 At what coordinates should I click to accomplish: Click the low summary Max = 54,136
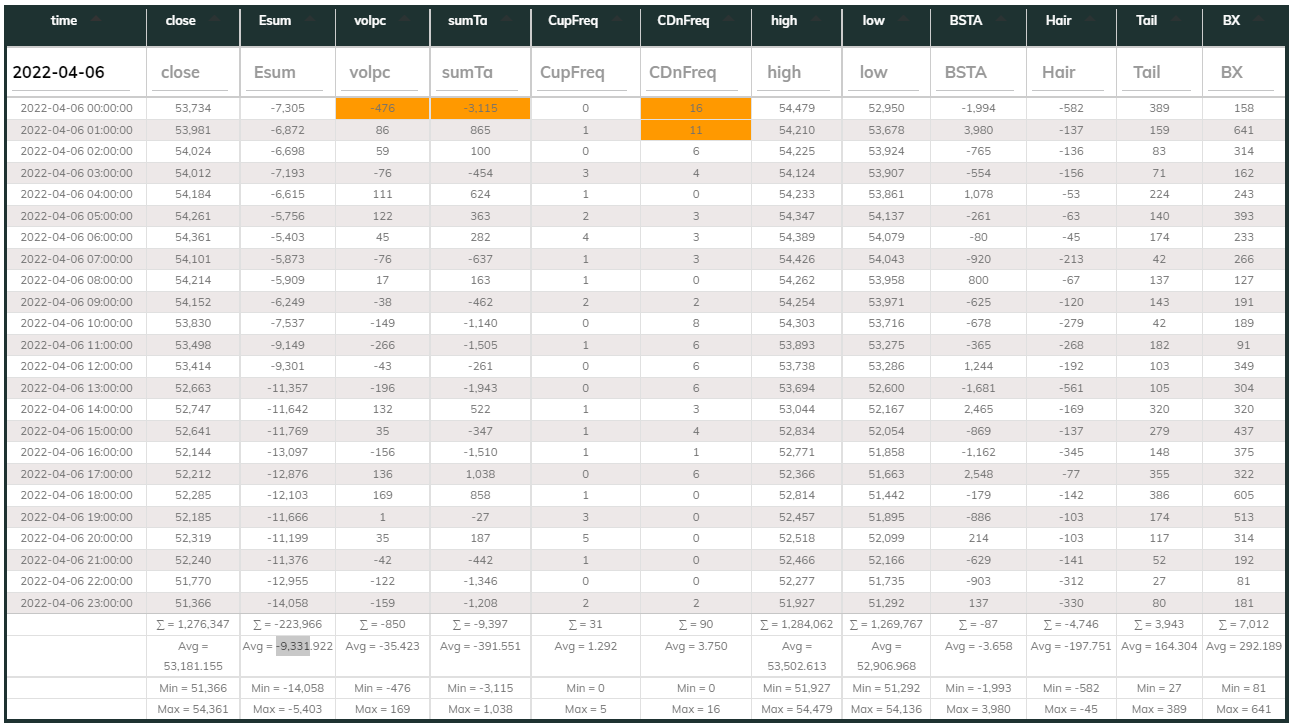tap(886, 709)
